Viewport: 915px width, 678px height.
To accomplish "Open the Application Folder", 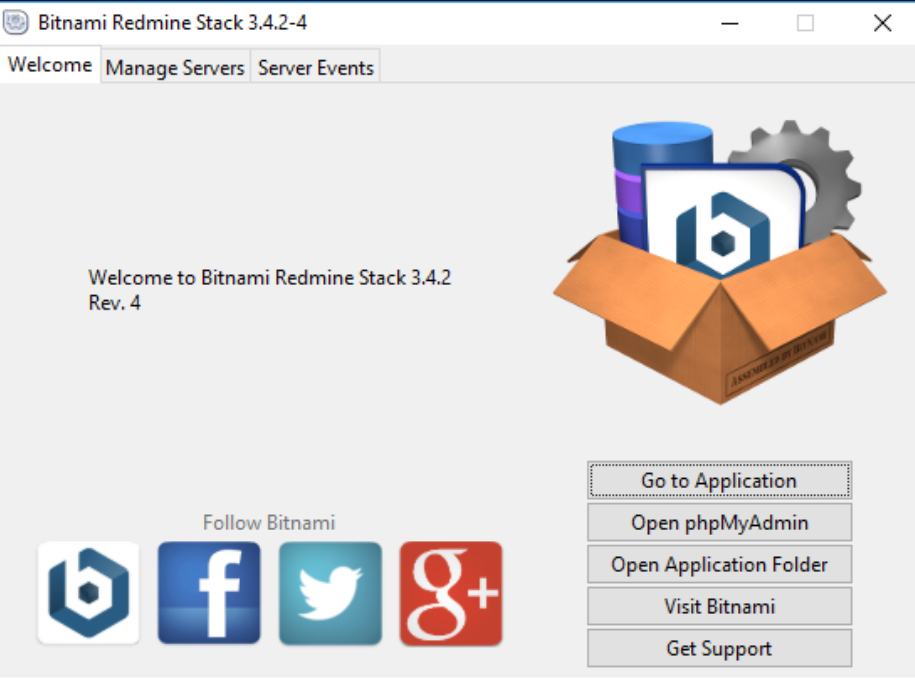I will pyautogui.click(x=719, y=564).
